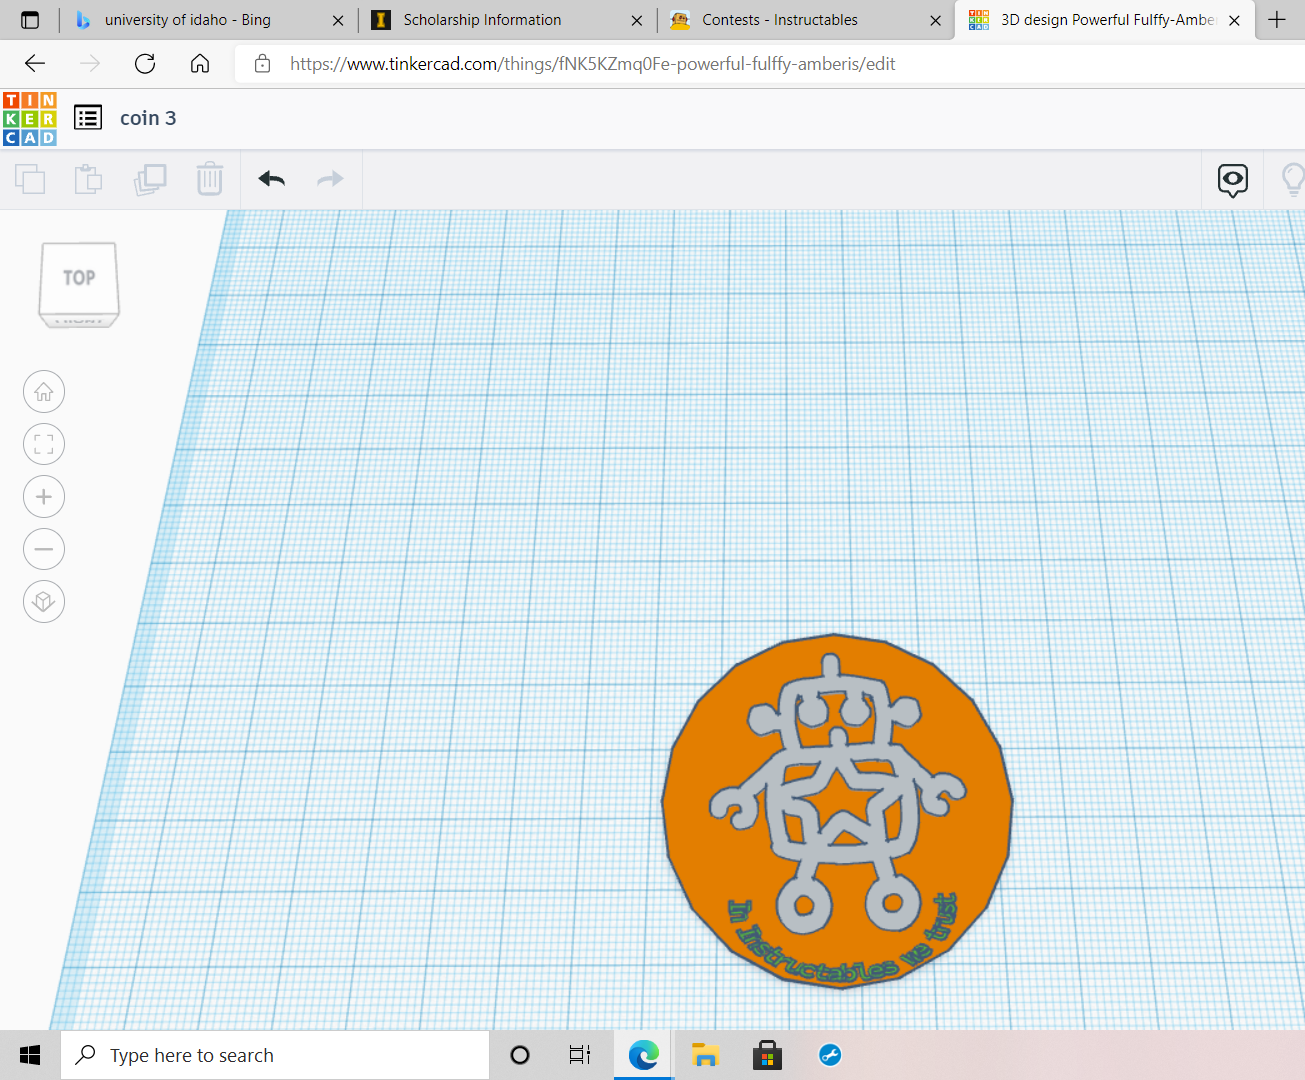Viewport: 1305px width, 1080px height.
Task: Zoom out using the minus icon
Action: pyautogui.click(x=43, y=549)
